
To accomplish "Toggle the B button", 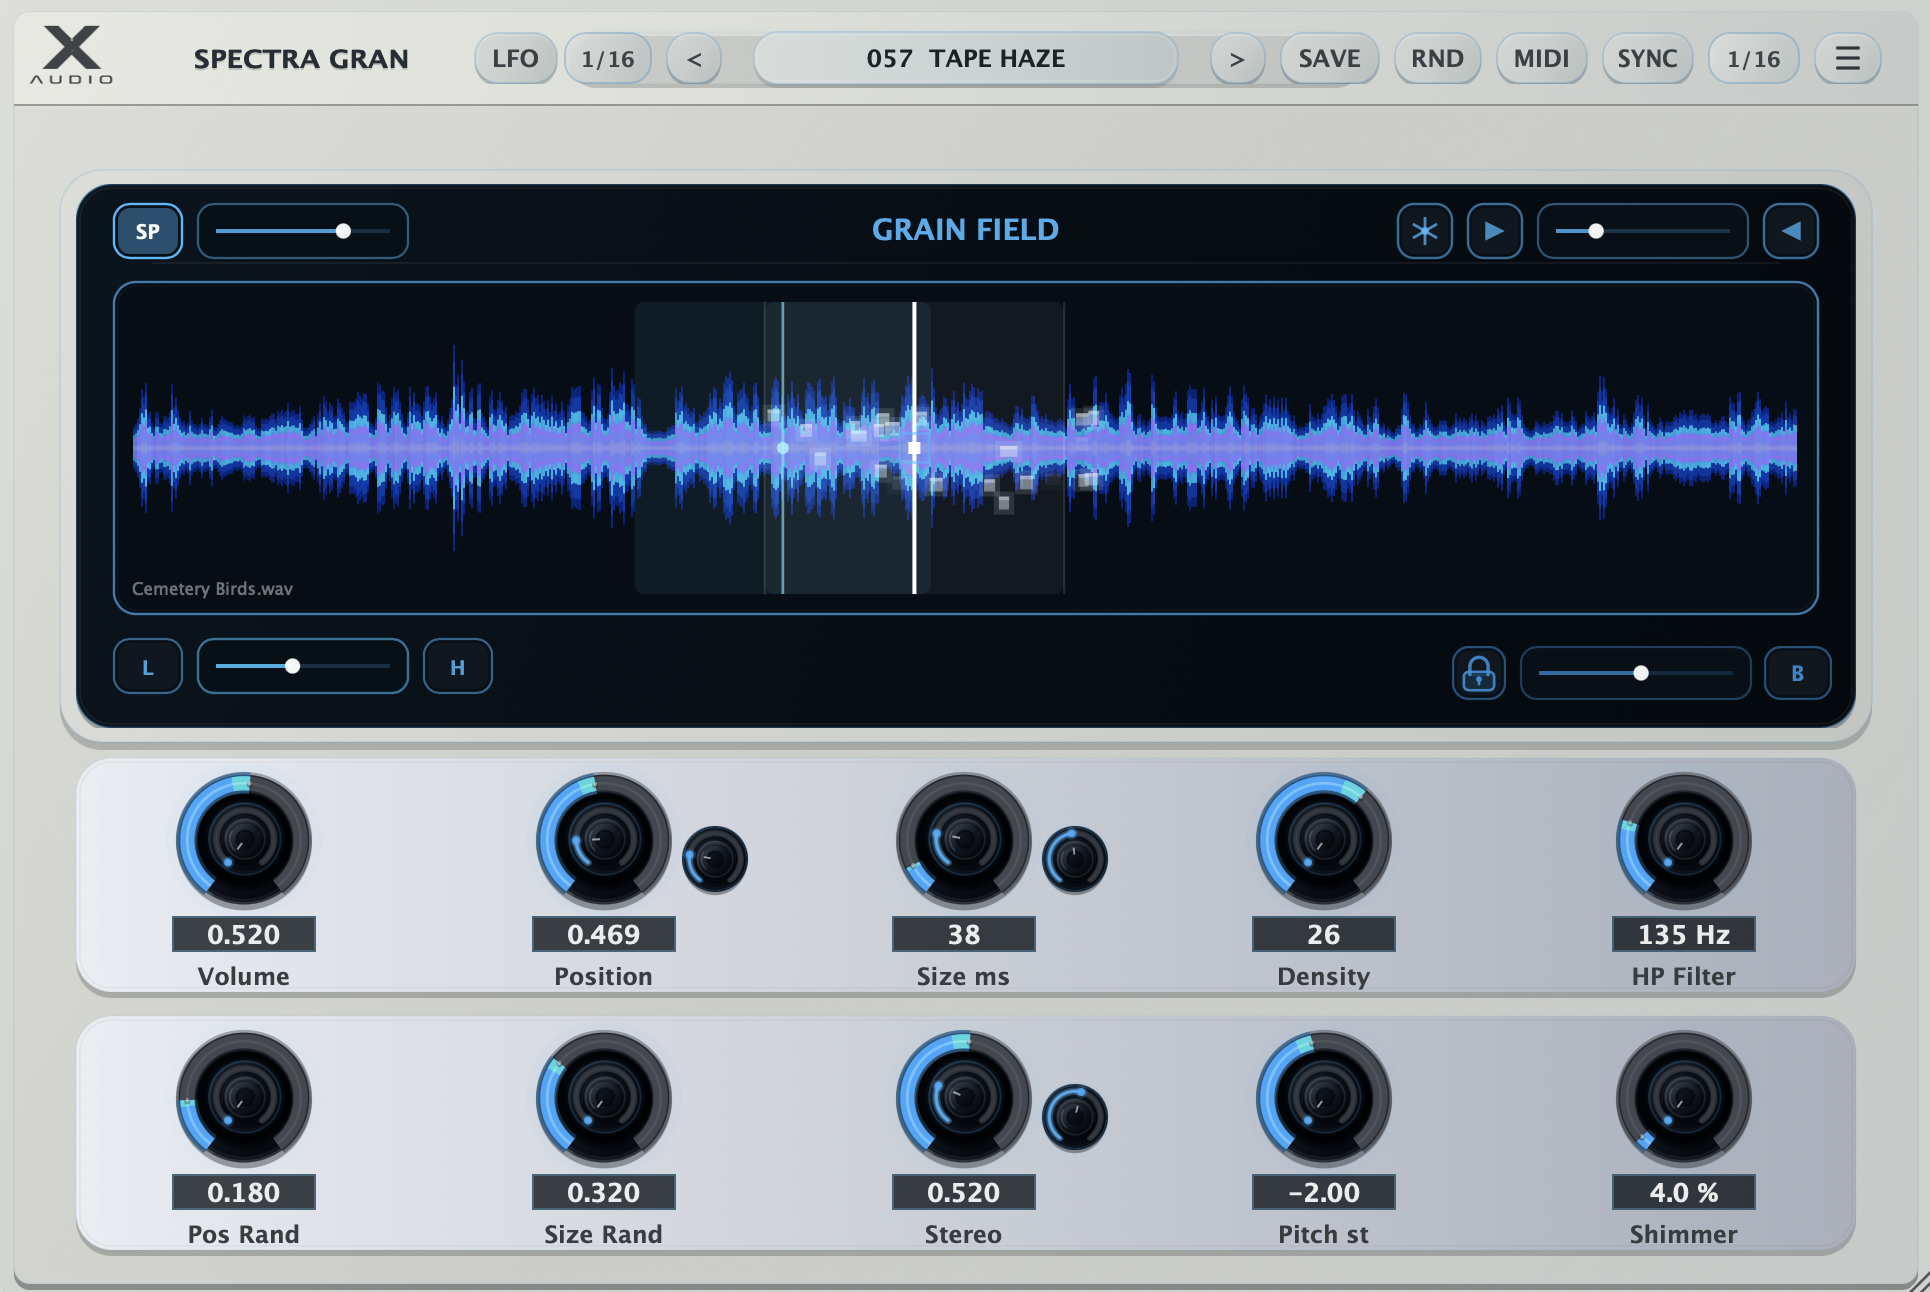I will [x=1797, y=673].
